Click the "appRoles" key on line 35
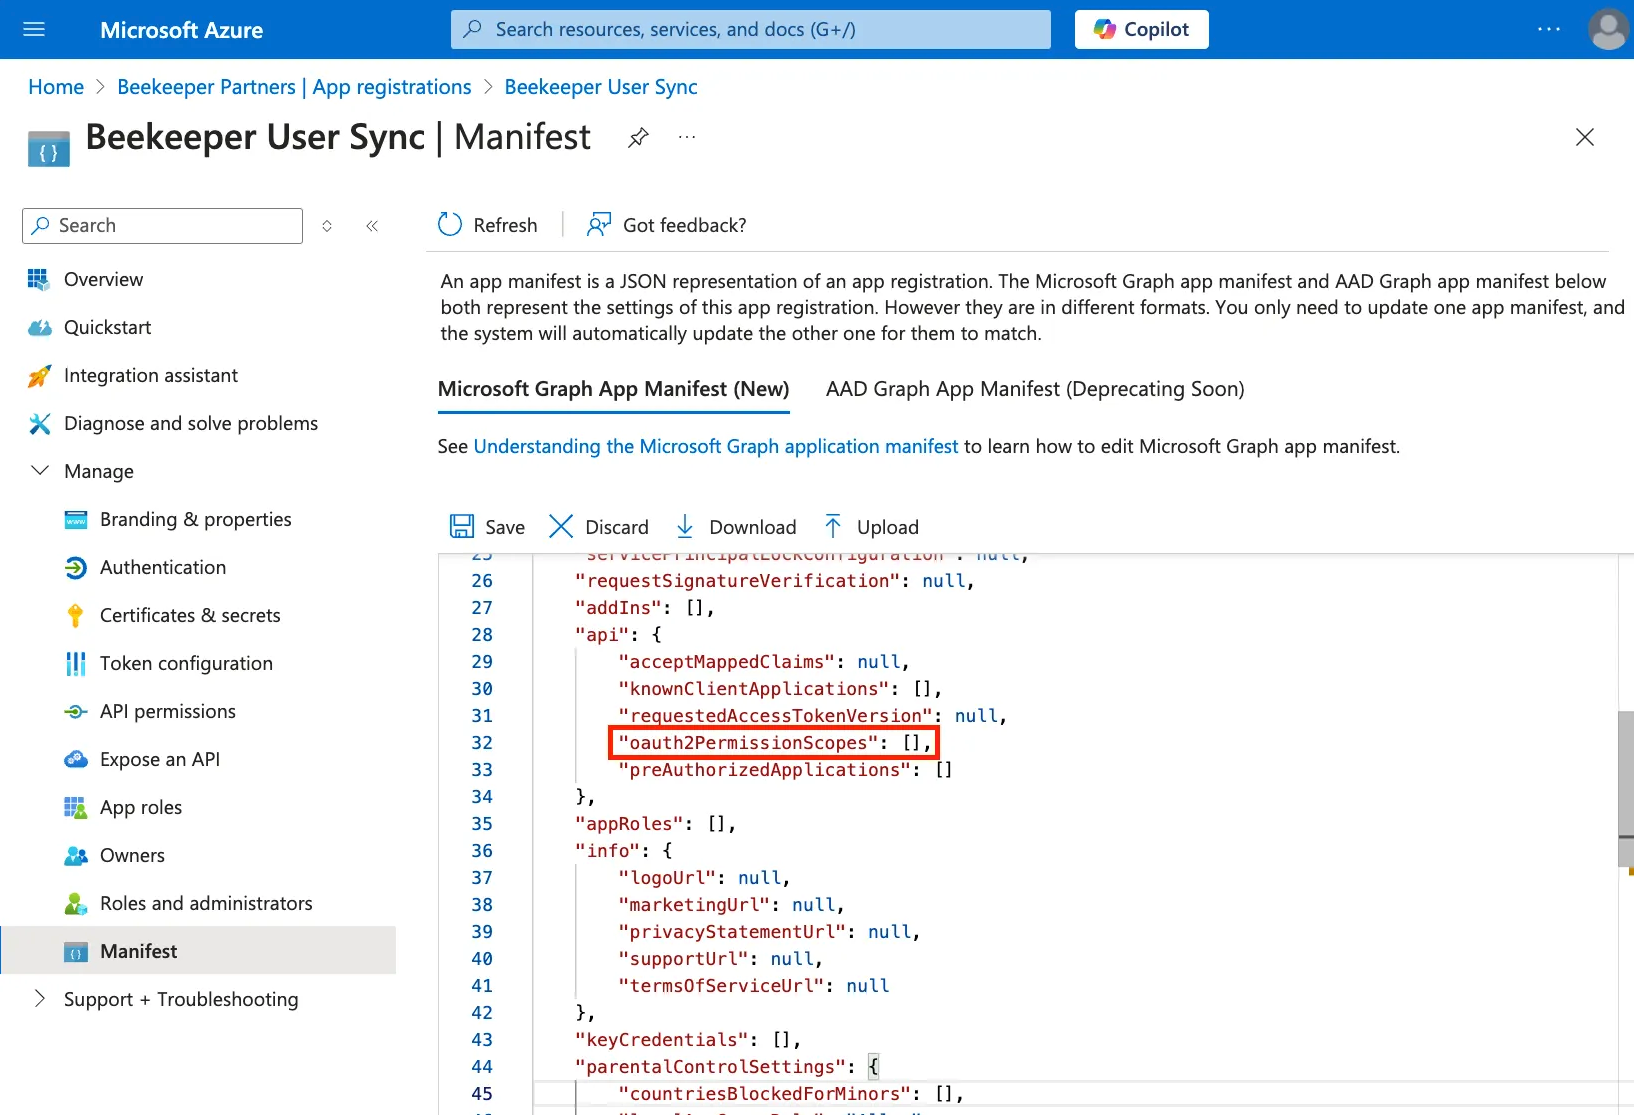The image size is (1634, 1115). 629,824
